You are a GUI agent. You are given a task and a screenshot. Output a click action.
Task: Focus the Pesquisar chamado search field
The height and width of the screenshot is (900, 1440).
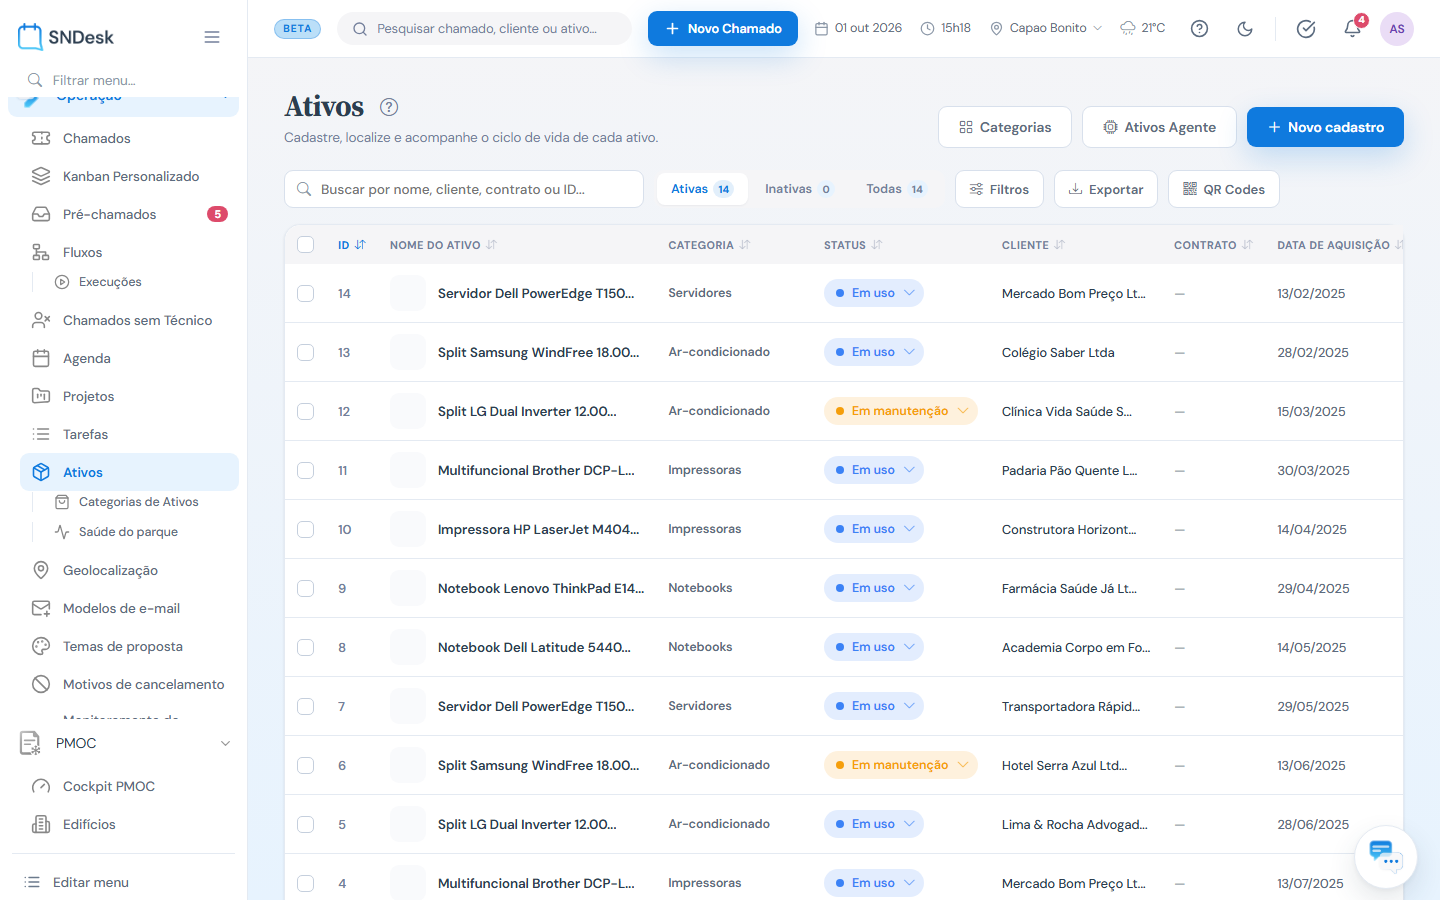(x=485, y=28)
